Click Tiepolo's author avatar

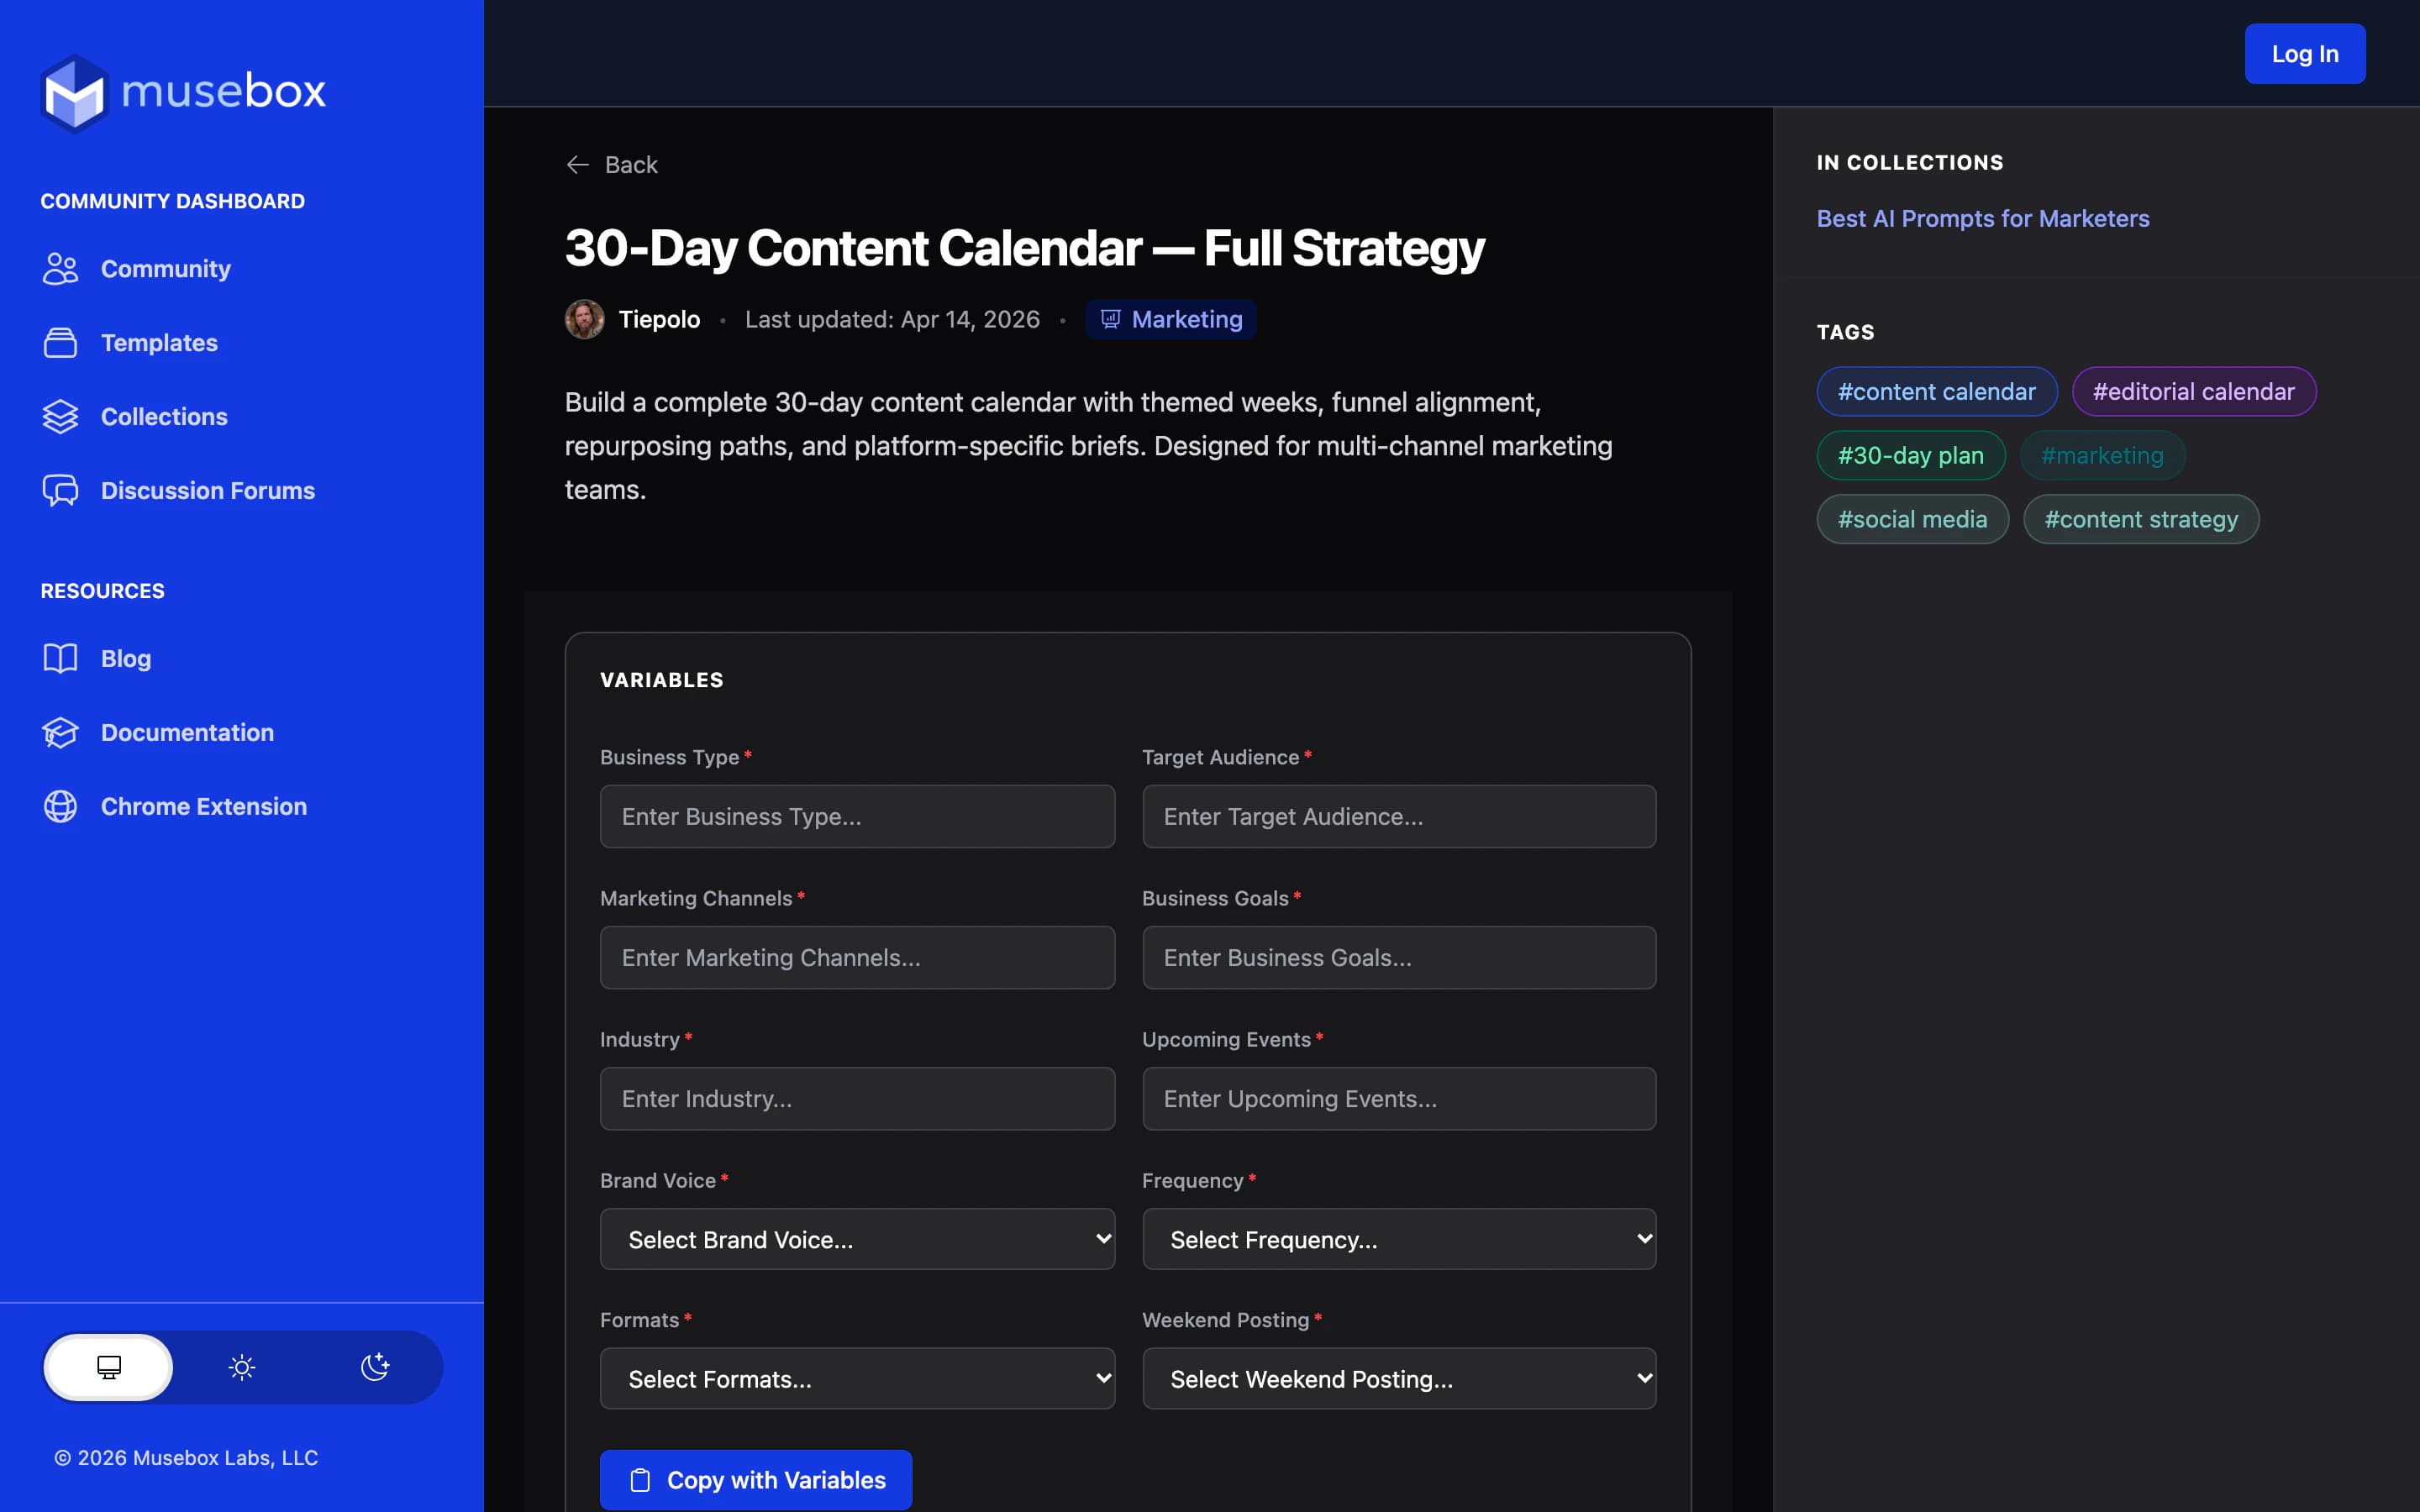(x=585, y=320)
